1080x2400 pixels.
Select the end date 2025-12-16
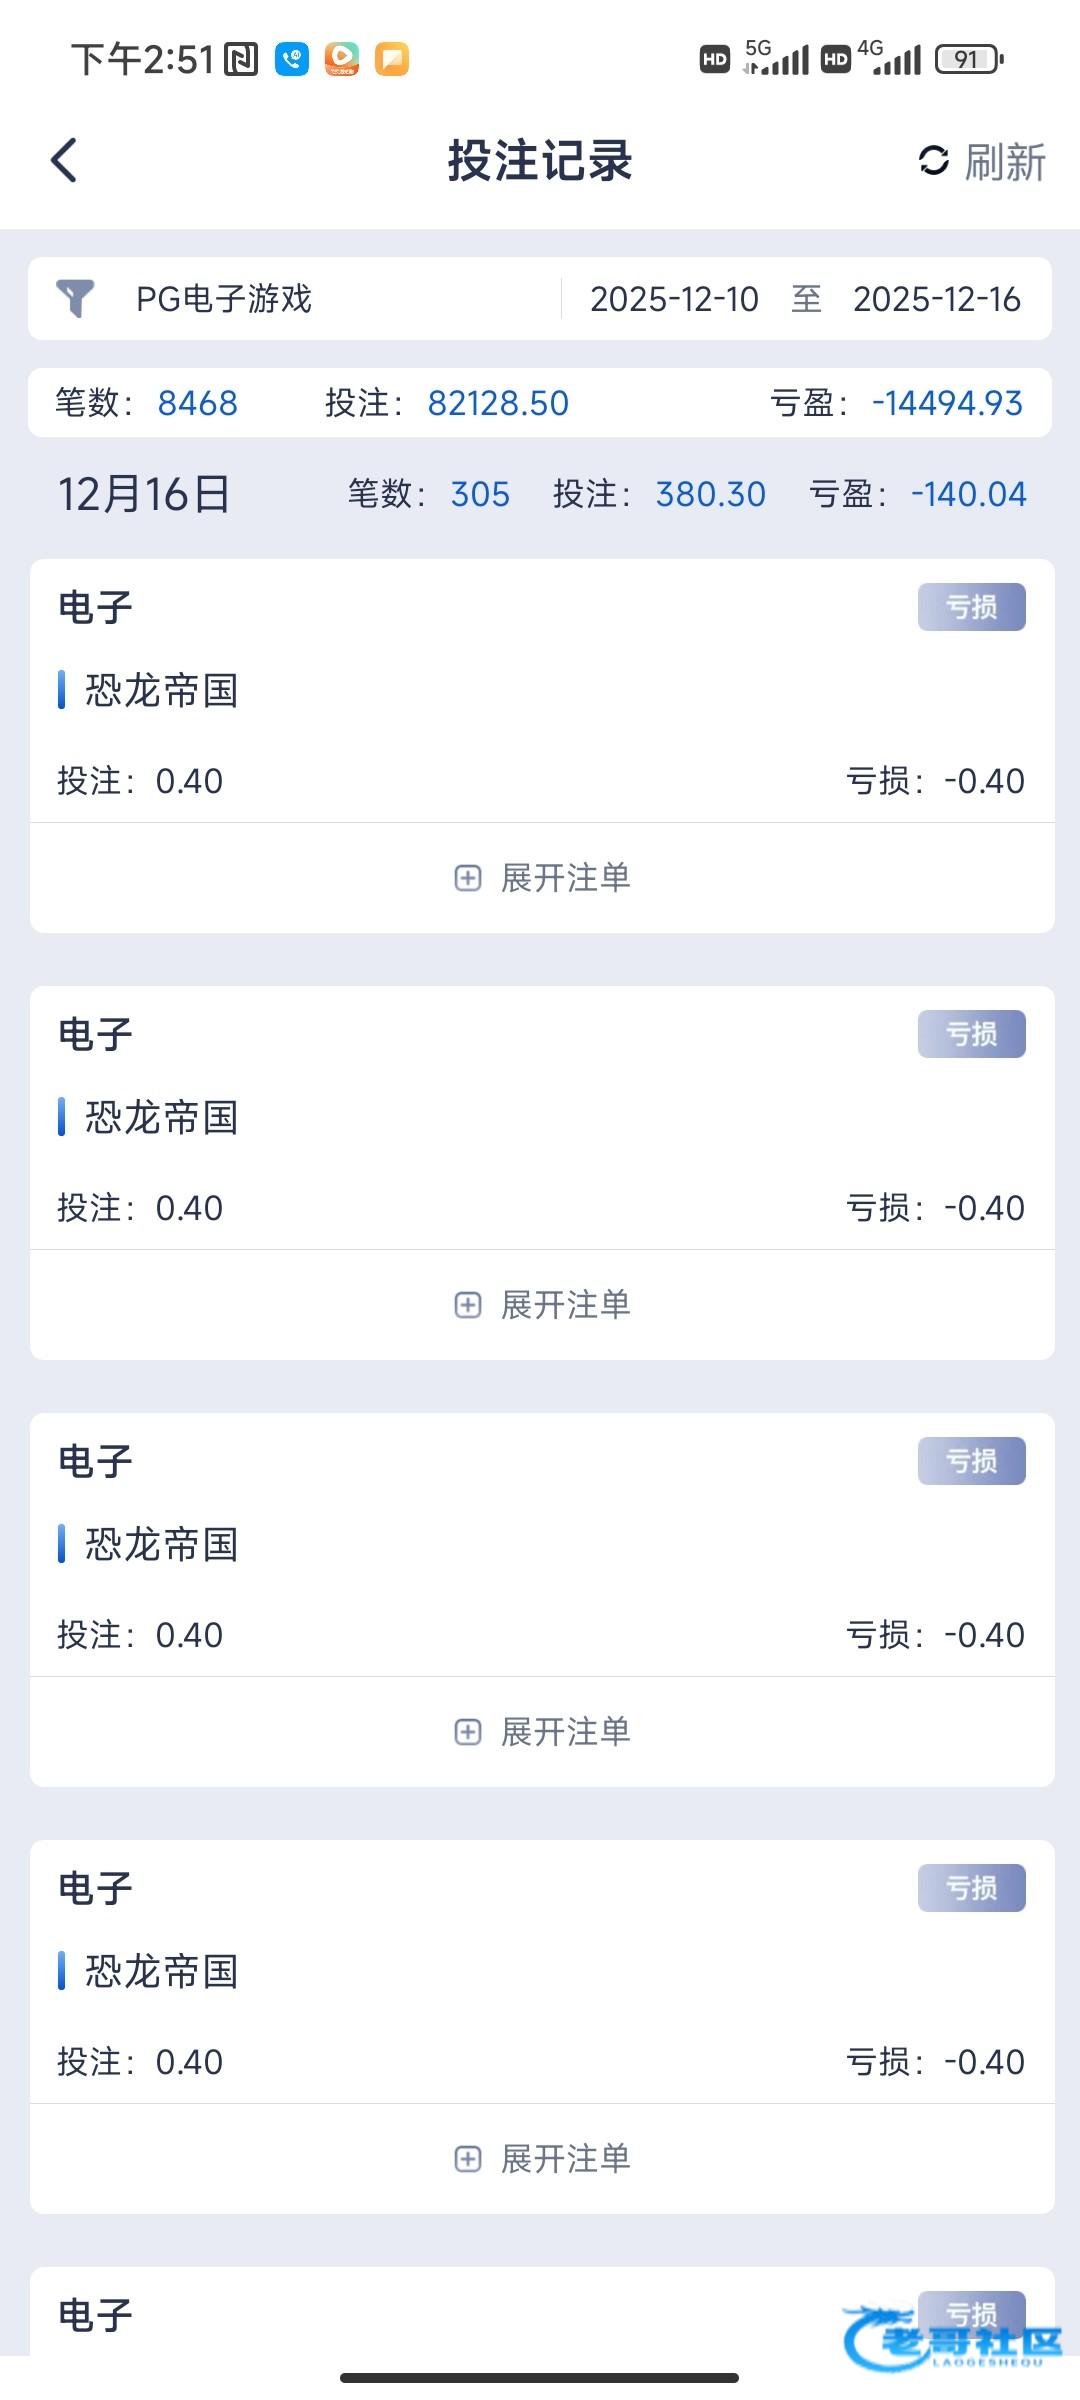937,299
